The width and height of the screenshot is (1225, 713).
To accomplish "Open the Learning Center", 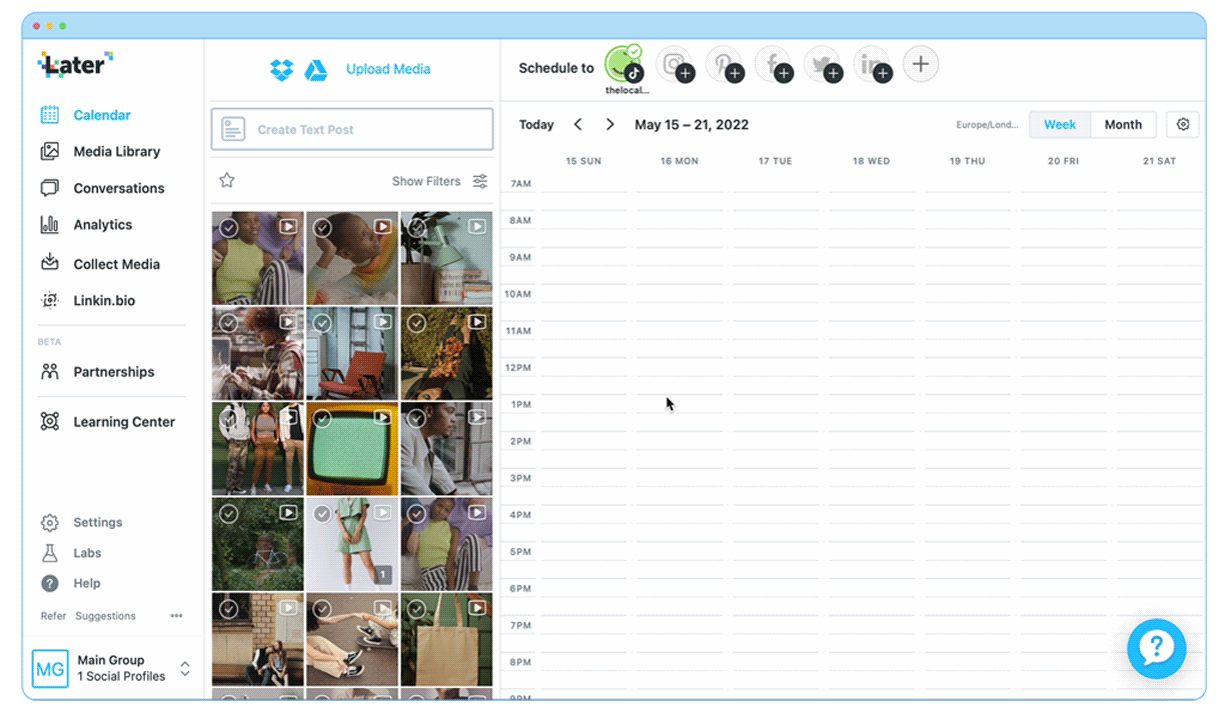I will [x=107, y=421].
